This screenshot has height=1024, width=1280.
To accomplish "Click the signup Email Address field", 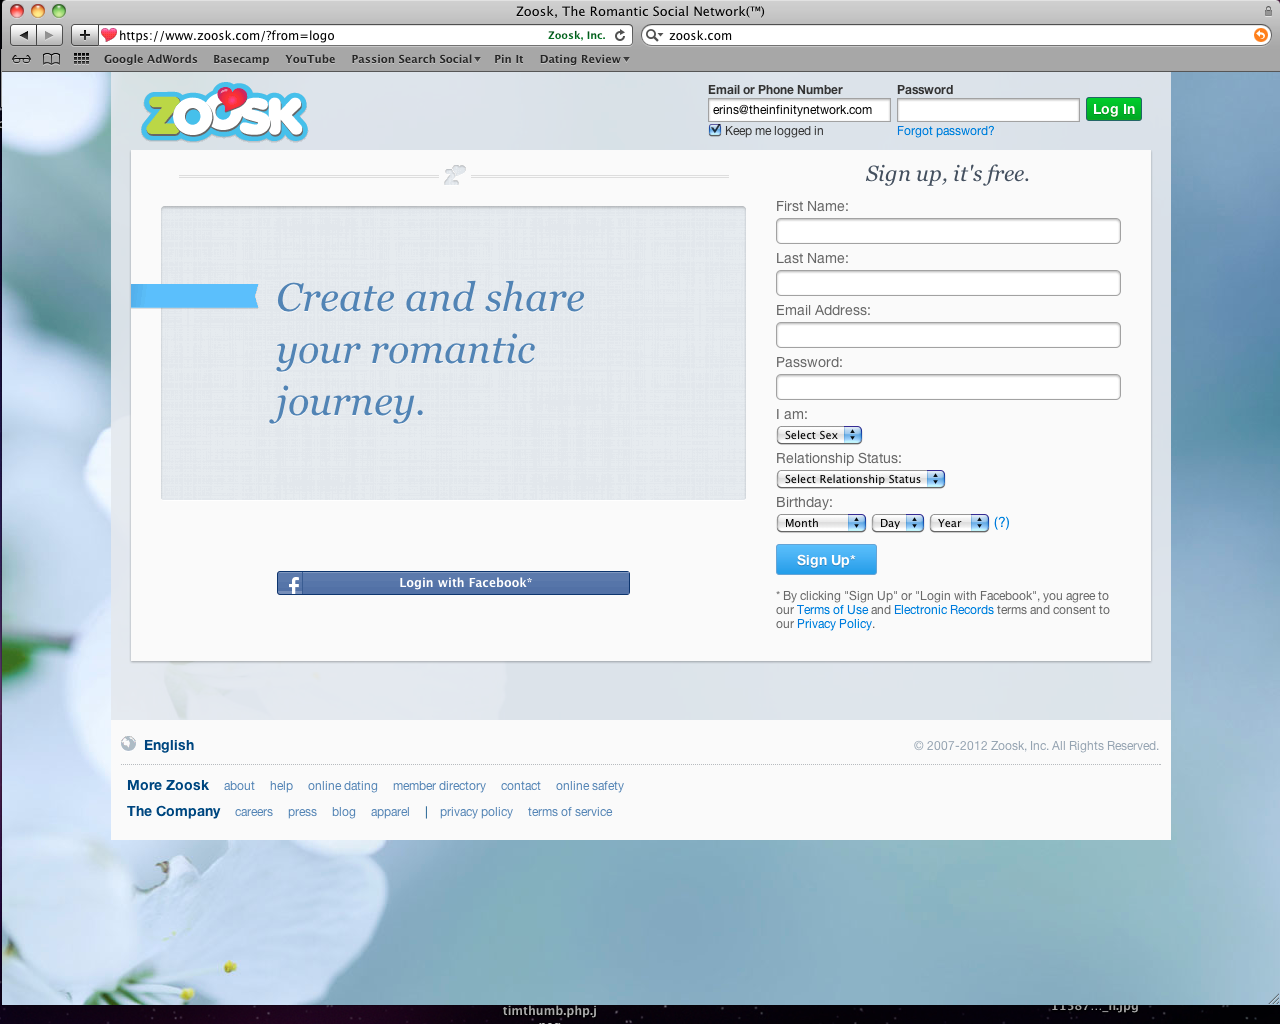I will 948,335.
